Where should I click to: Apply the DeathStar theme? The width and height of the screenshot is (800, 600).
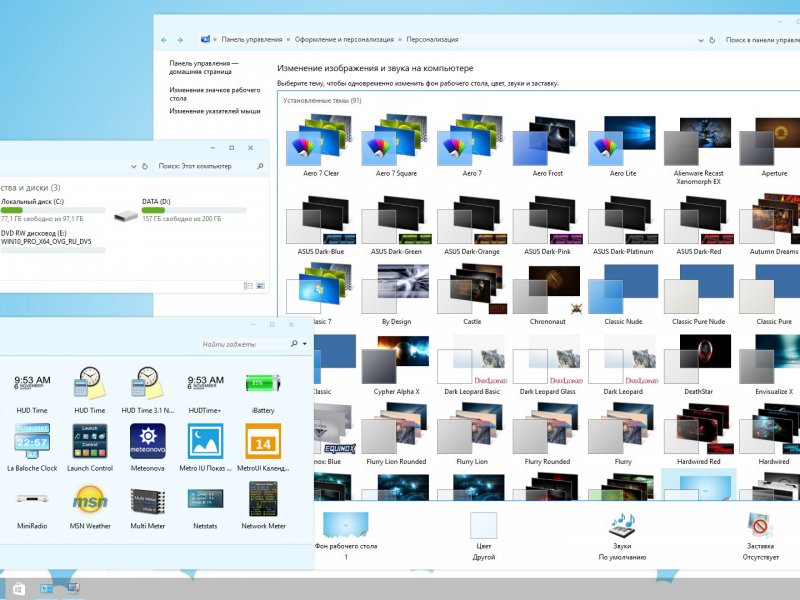(x=698, y=364)
